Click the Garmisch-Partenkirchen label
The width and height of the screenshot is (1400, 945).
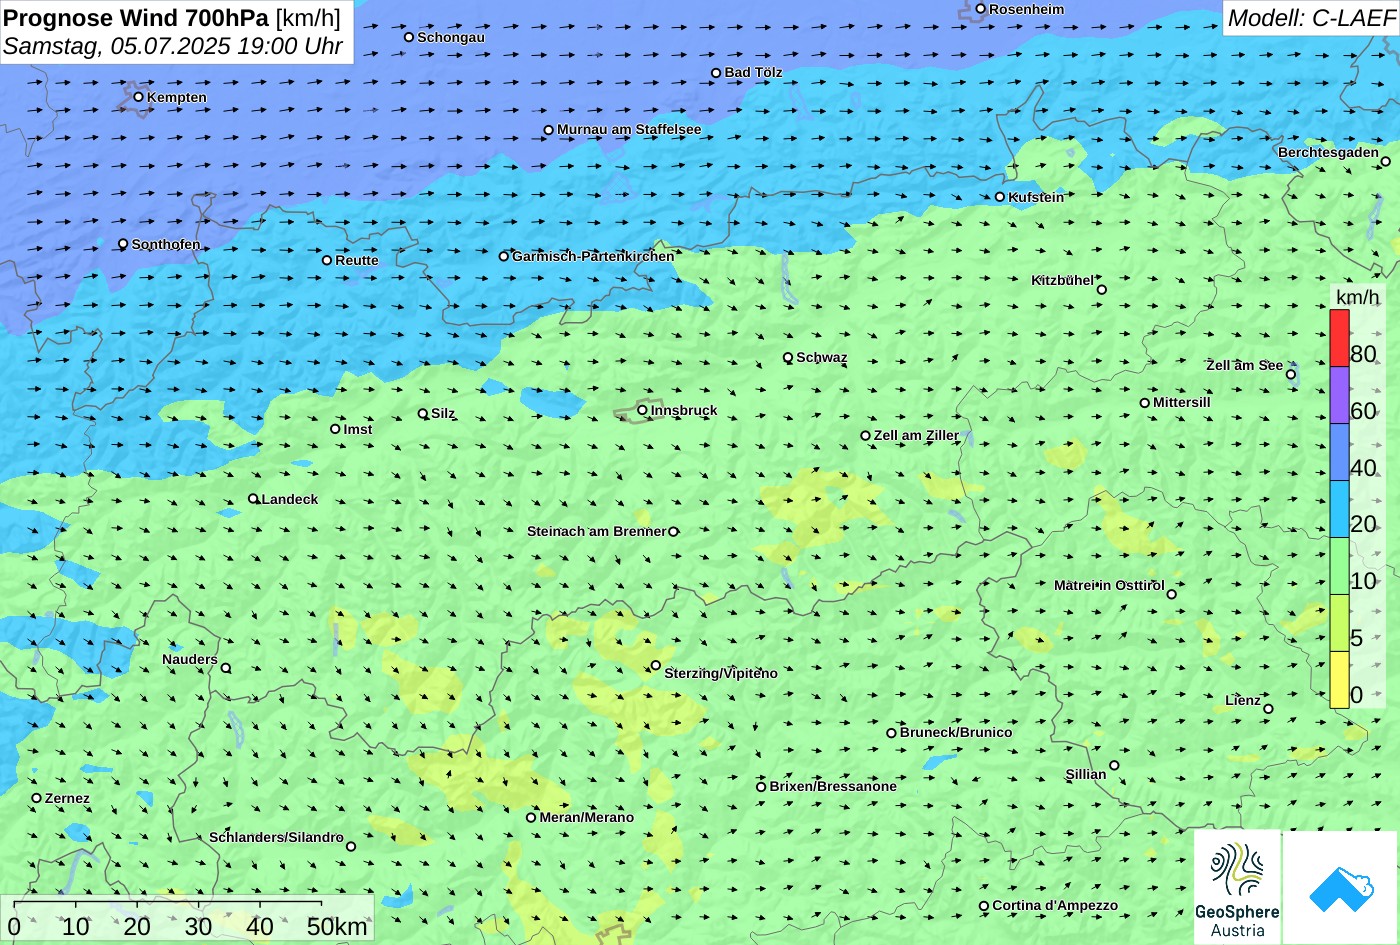pos(593,256)
